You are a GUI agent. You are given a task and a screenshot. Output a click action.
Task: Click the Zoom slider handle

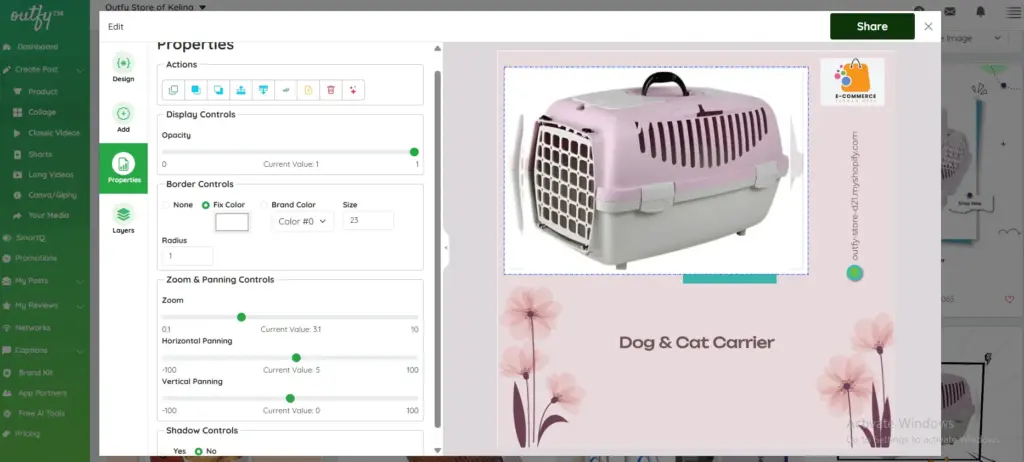click(241, 317)
